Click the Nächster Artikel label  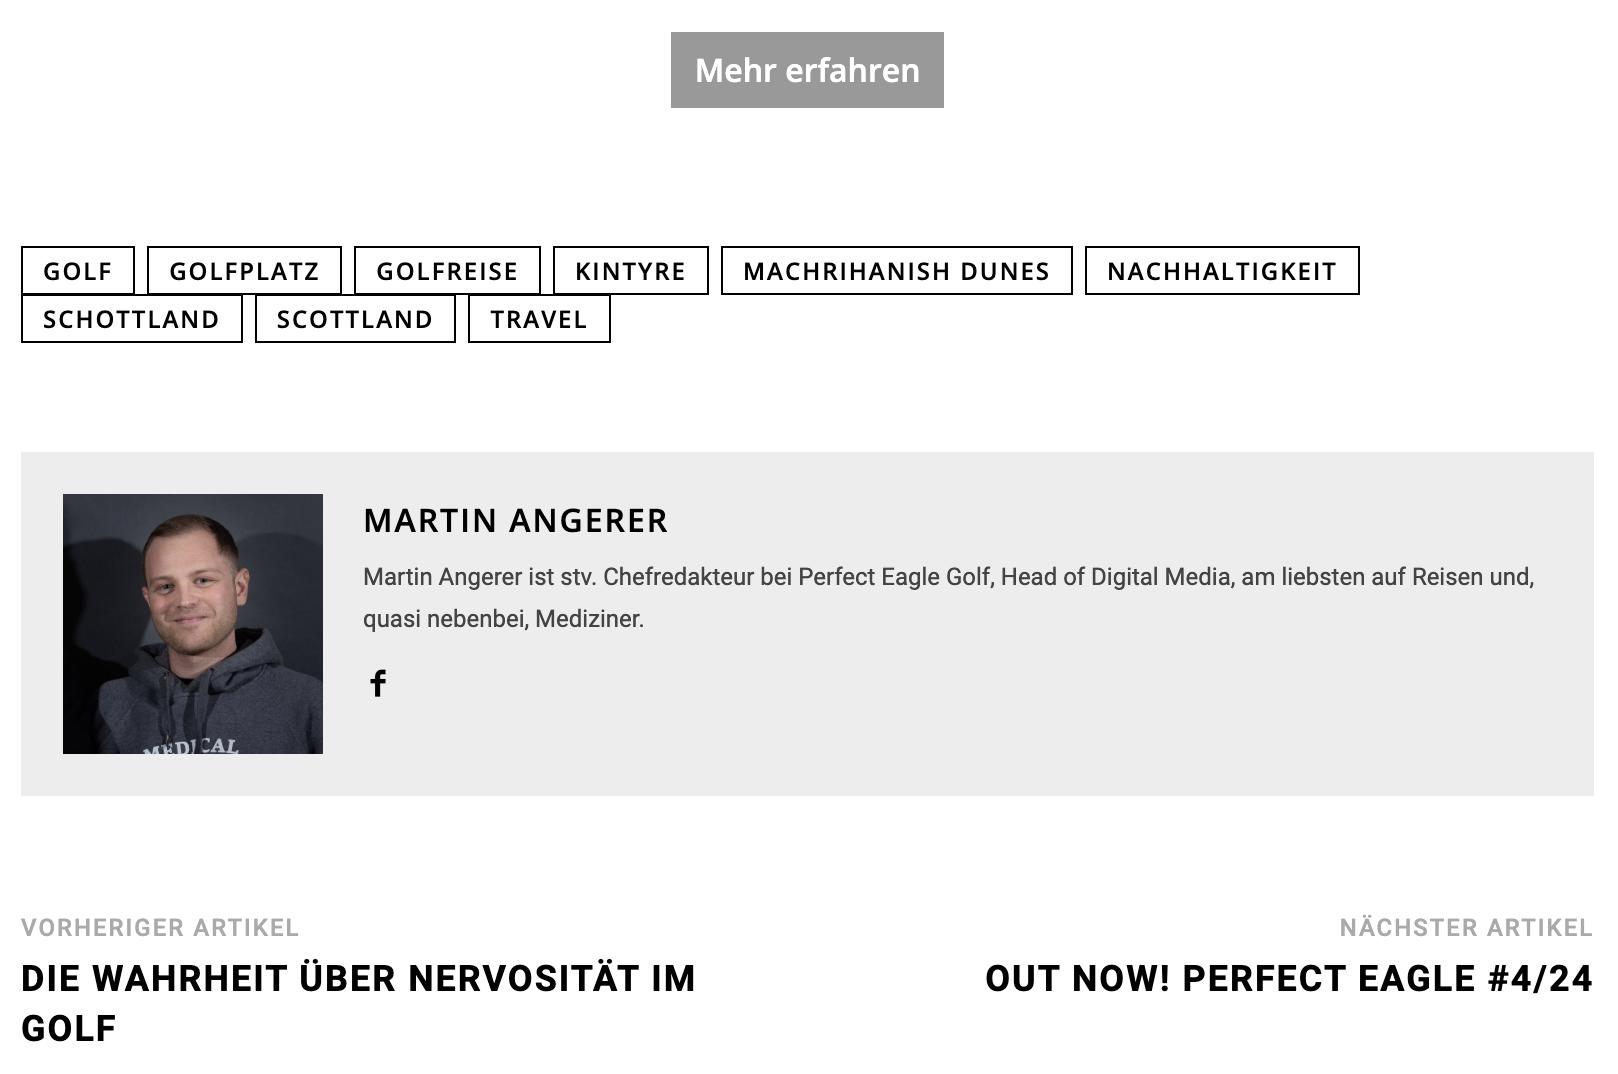[1466, 928]
